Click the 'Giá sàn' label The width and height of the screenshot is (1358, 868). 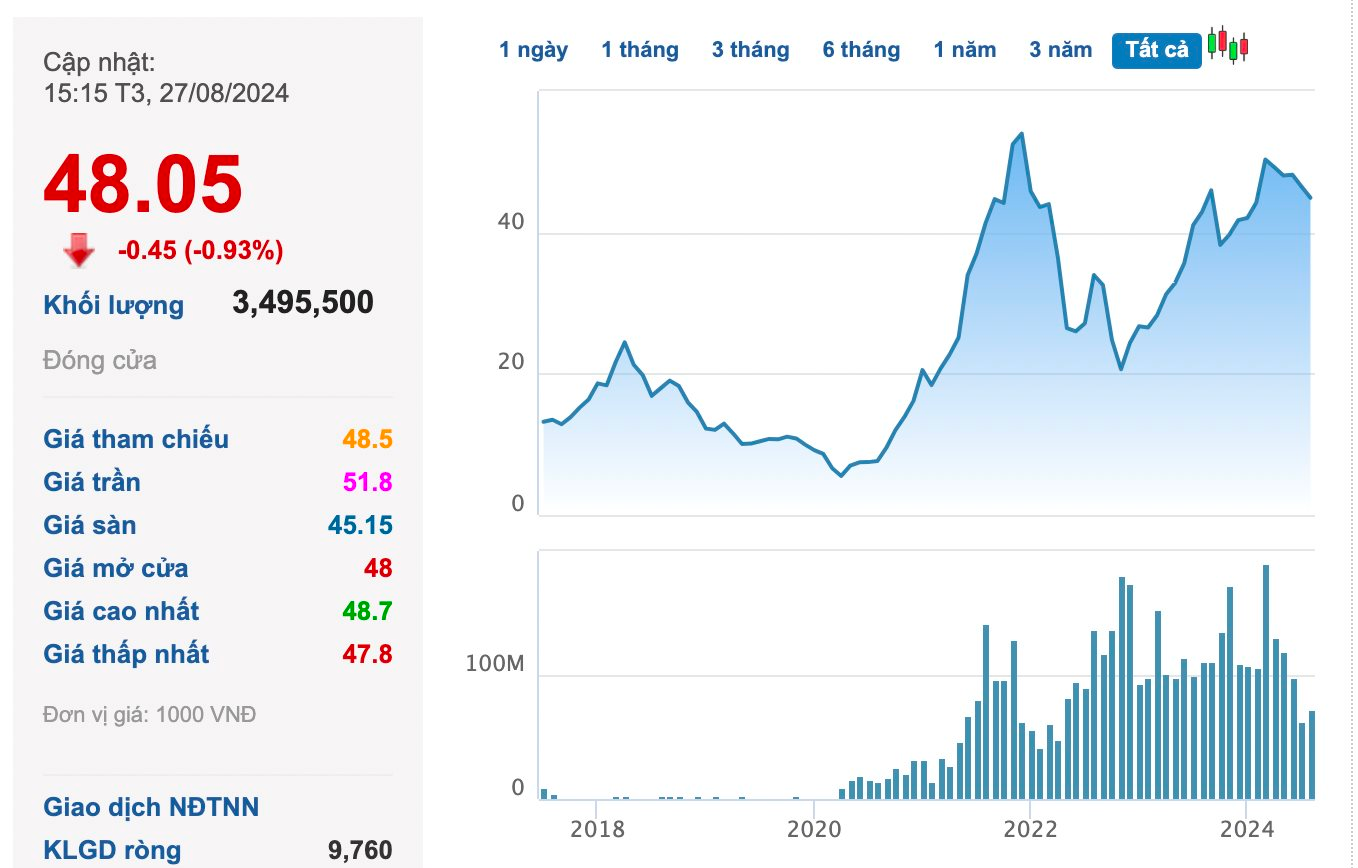click(x=90, y=525)
